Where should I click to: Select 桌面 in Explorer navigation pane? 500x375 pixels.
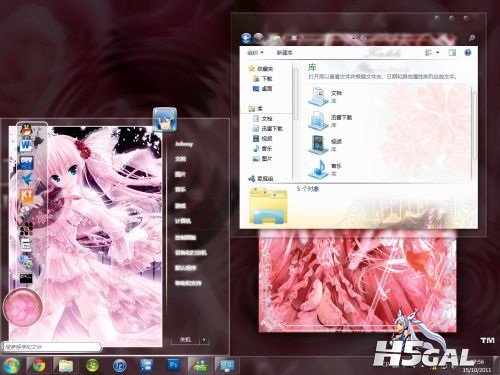pyautogui.click(x=262, y=89)
